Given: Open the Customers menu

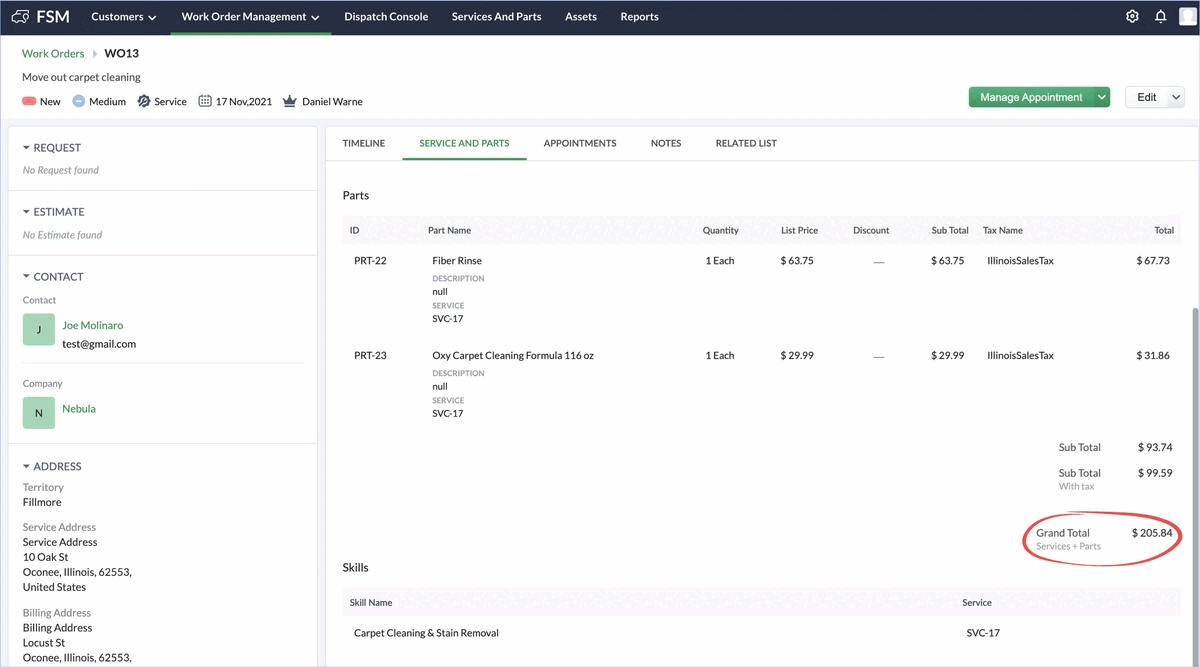Looking at the screenshot, I should click(x=123, y=16).
